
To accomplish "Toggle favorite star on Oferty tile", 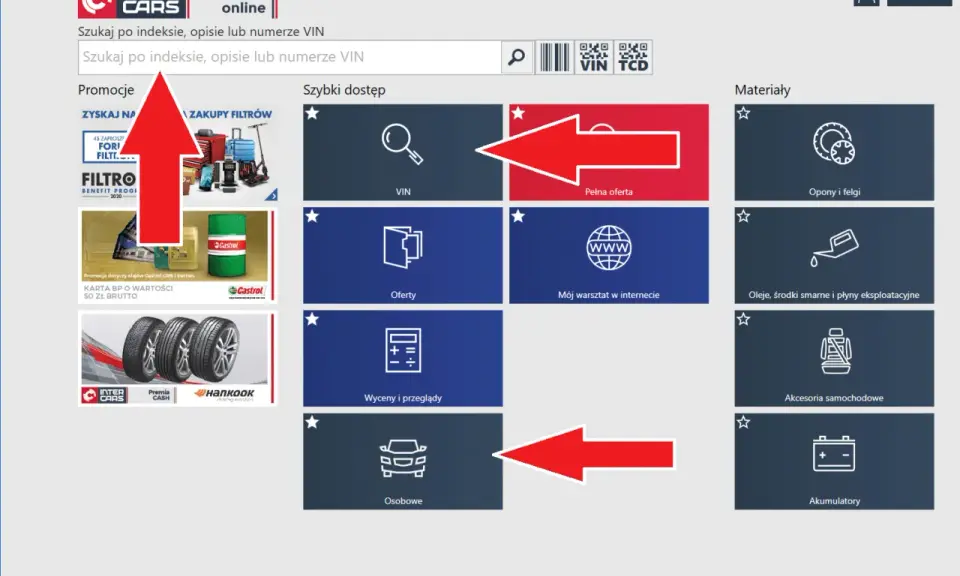I will 312,216.
